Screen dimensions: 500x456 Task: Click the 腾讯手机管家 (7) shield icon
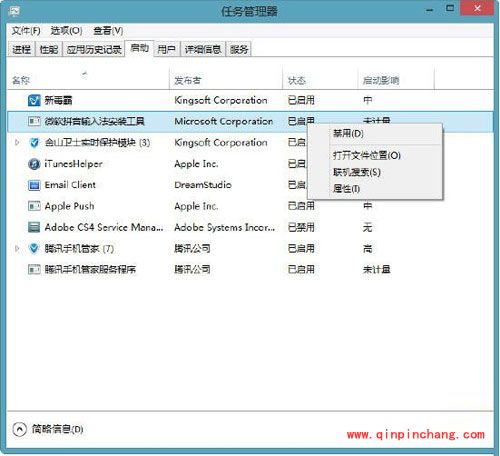(34, 249)
